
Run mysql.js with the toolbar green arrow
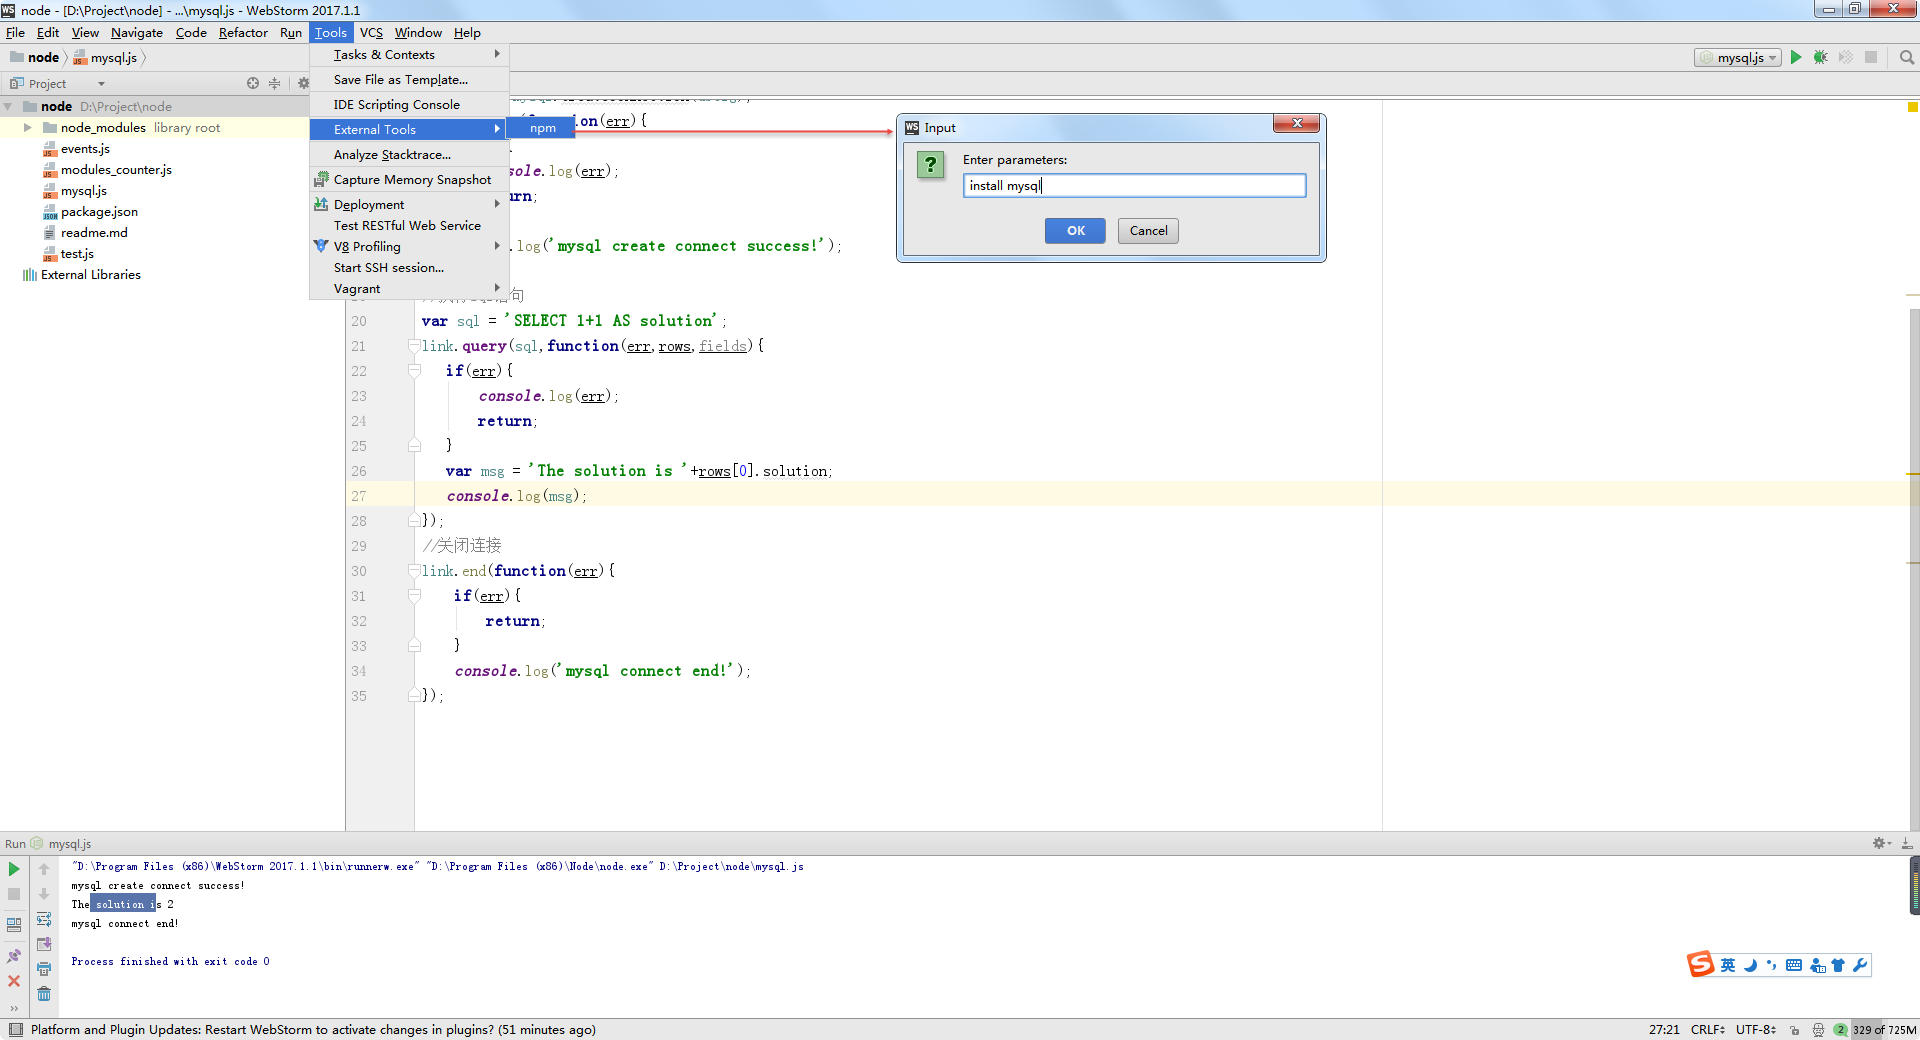pos(1796,58)
